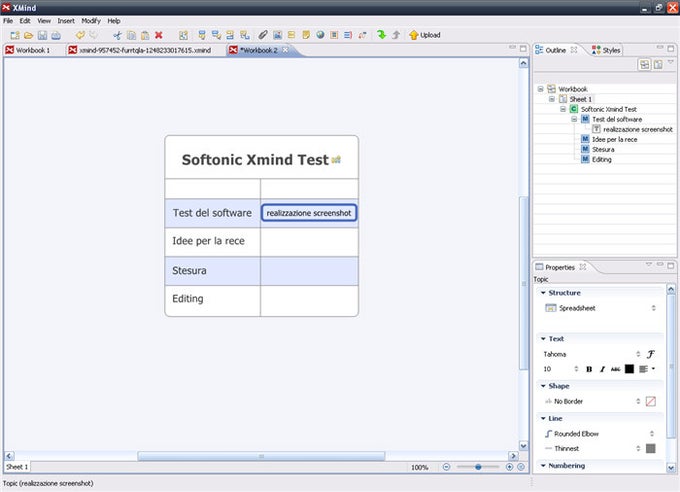Viewport: 680px width, 492px height.
Task: Close the Workbook 2 tab
Action: (x=285, y=50)
